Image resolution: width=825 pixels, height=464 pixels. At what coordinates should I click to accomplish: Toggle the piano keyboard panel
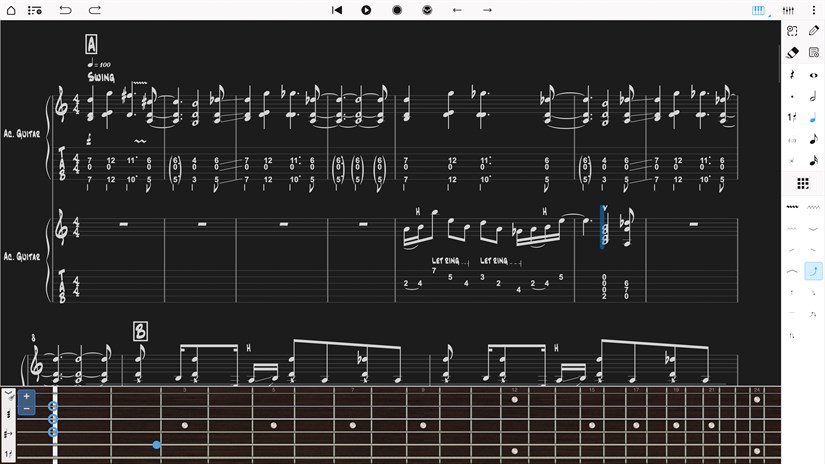tap(758, 10)
